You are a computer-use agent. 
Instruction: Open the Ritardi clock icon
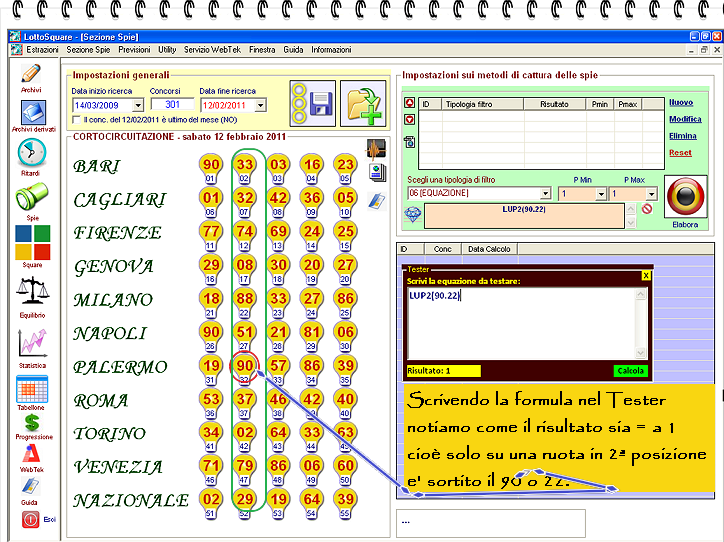pos(32,153)
